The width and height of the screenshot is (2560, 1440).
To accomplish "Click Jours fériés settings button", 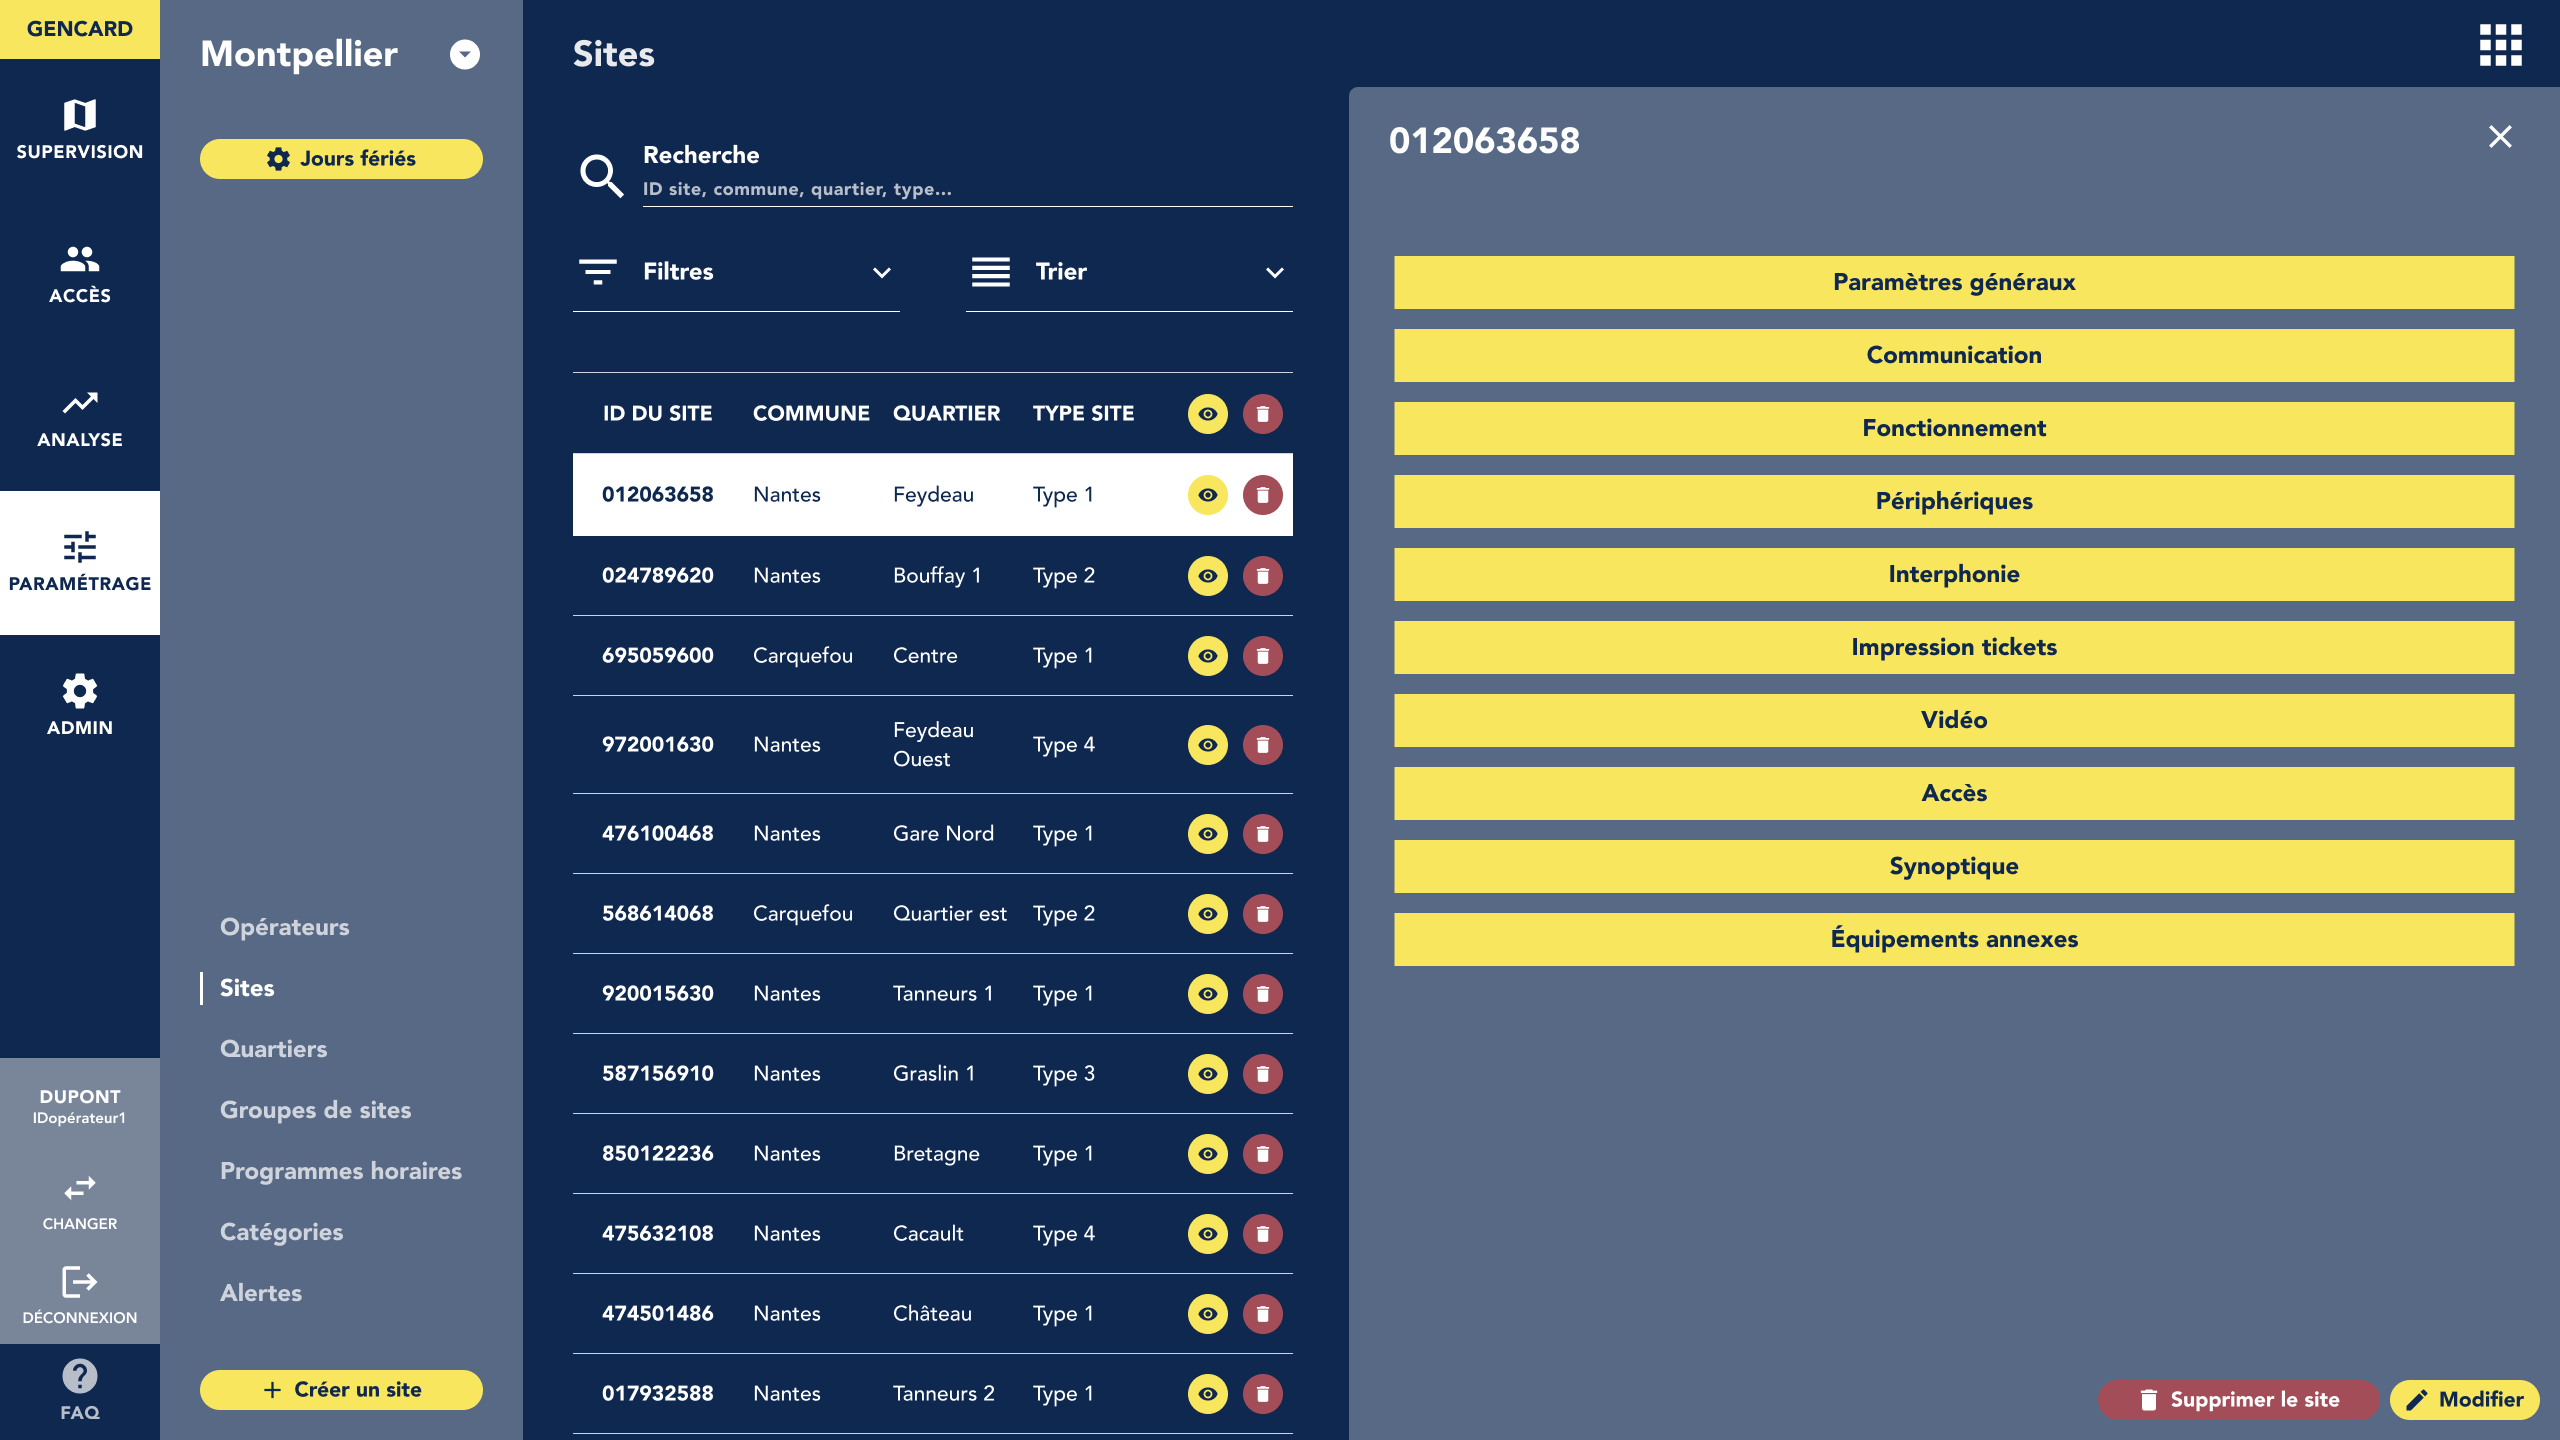I will click(339, 158).
